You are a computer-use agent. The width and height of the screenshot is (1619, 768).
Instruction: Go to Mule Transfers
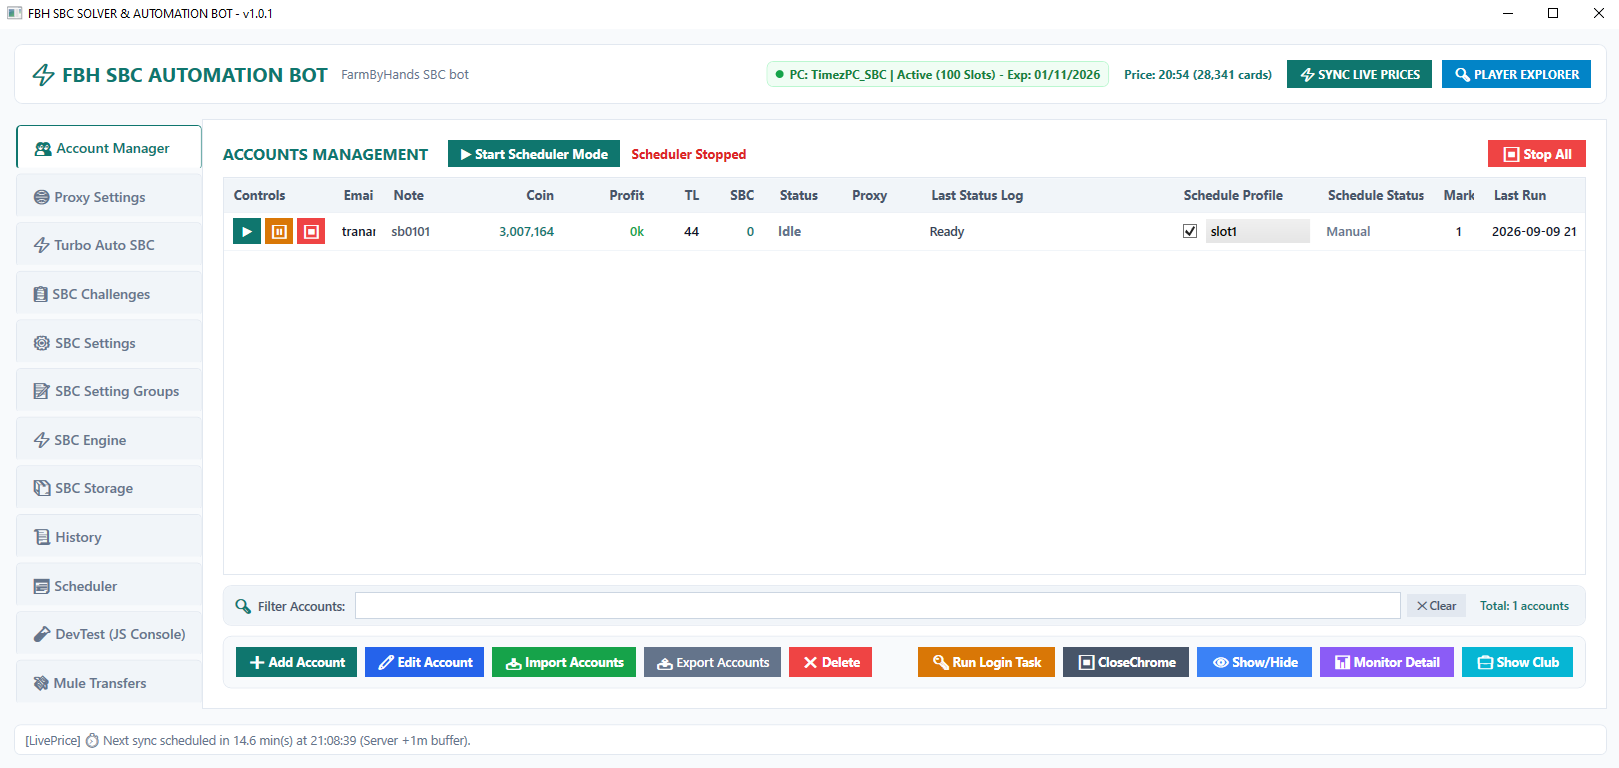109,683
